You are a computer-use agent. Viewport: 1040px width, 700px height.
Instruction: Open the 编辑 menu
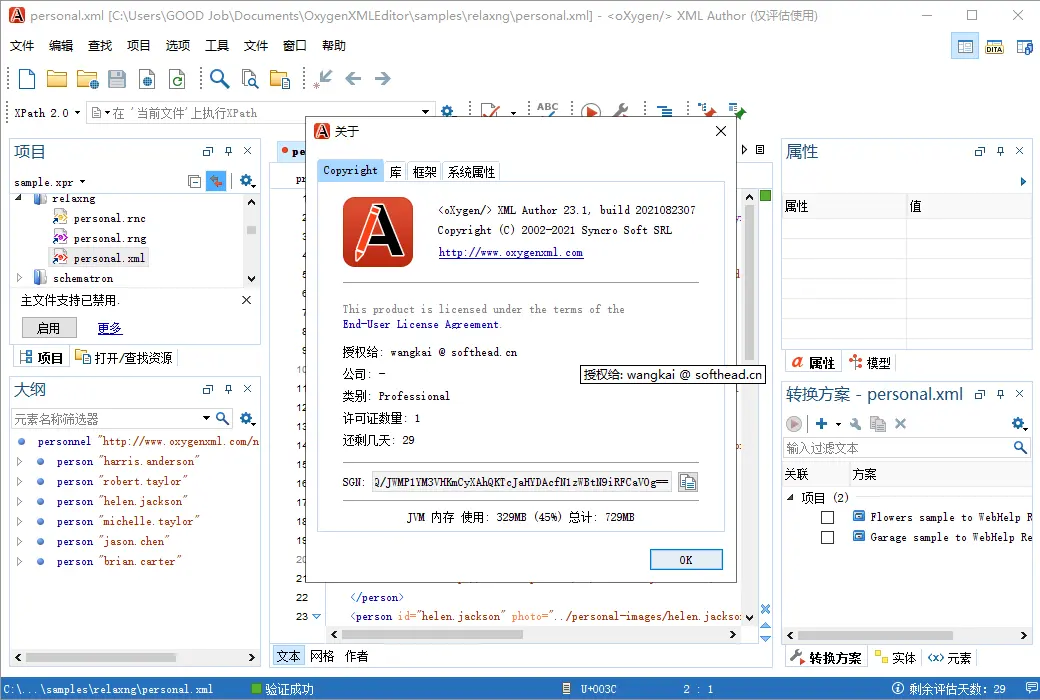tap(60, 46)
